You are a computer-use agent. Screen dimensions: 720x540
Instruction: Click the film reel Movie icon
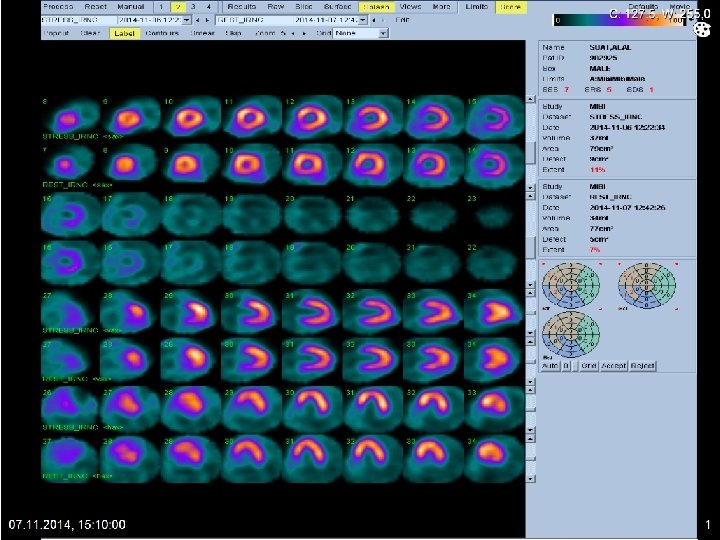pyautogui.click(x=701, y=29)
